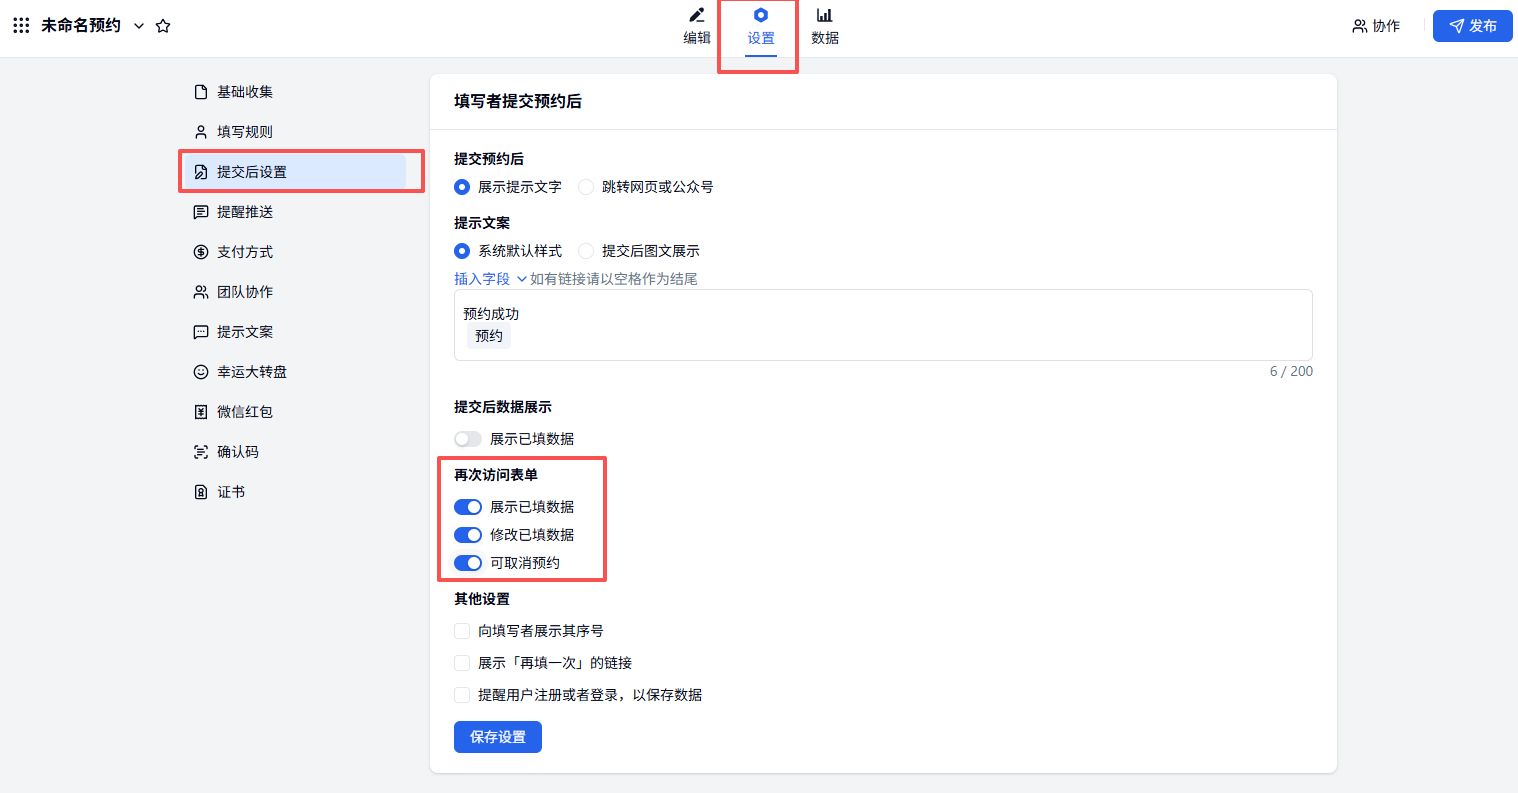Open the 数据 chart icon tab
1518x793 pixels.
[x=824, y=15]
